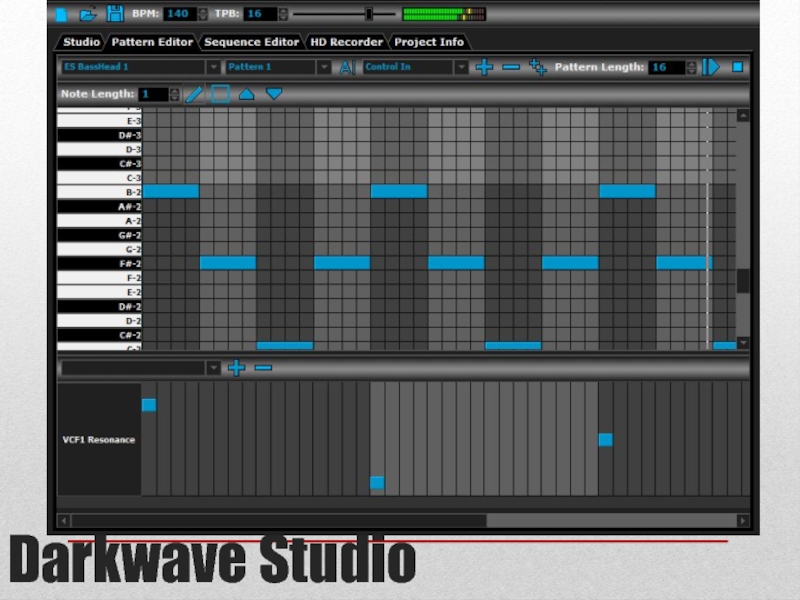Click the rename pattern icon
Image resolution: width=800 pixels, height=600 pixels.
pyautogui.click(x=347, y=68)
